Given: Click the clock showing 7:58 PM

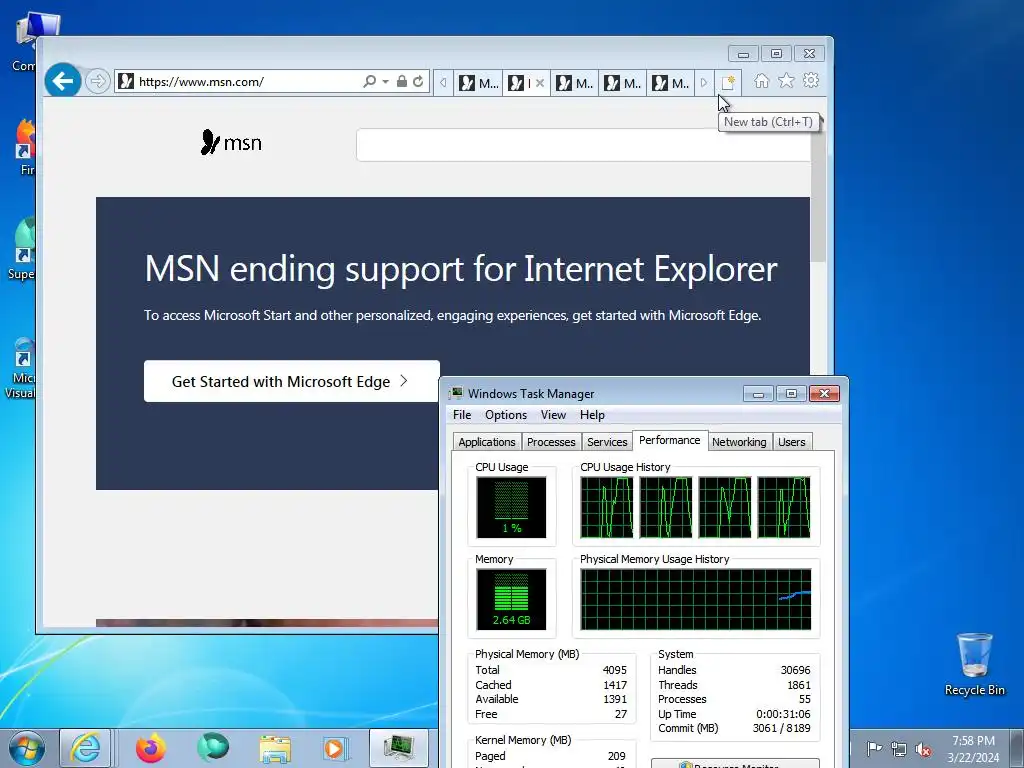Looking at the screenshot, I should point(973,741).
